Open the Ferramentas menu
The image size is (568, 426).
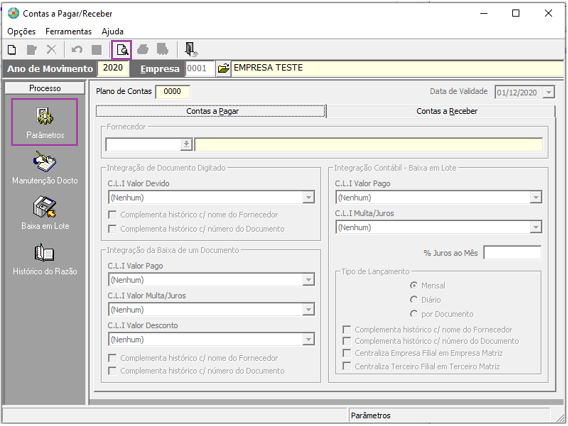(x=68, y=32)
